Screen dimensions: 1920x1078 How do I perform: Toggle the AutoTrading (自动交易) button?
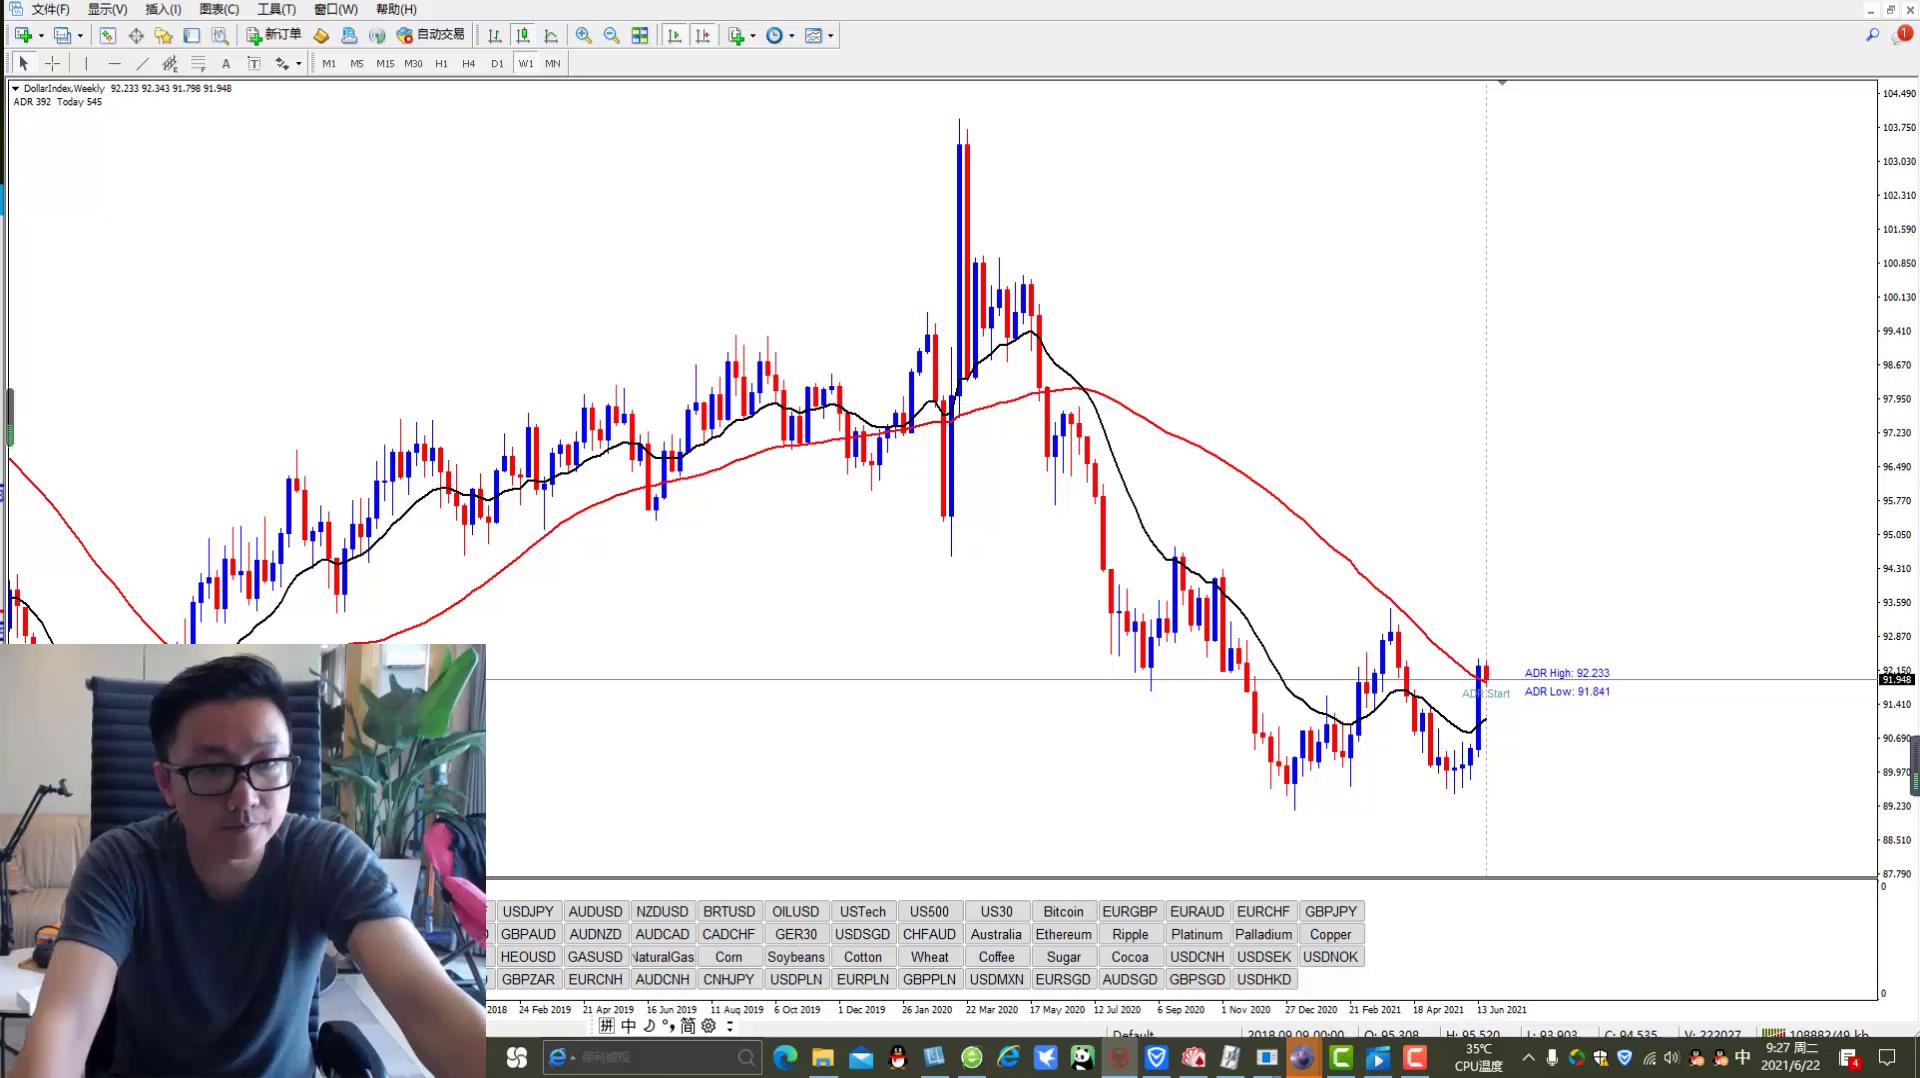coord(431,36)
